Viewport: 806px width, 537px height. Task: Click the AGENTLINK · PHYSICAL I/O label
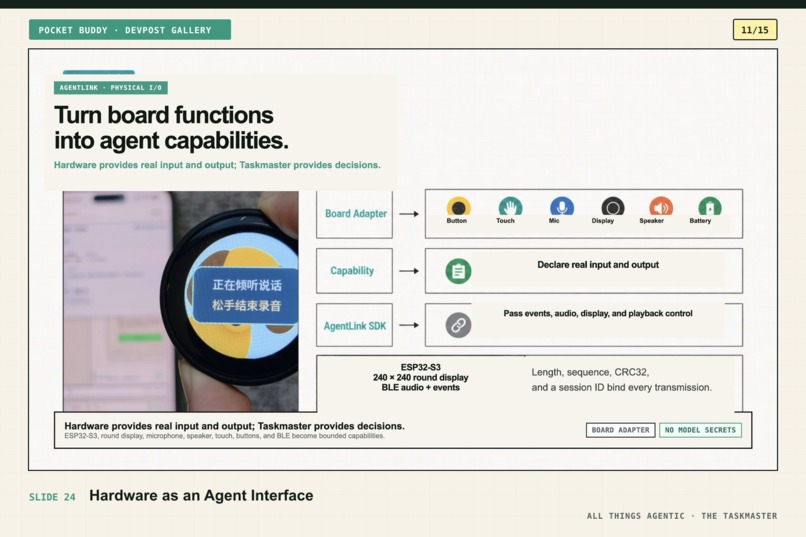click(111, 88)
